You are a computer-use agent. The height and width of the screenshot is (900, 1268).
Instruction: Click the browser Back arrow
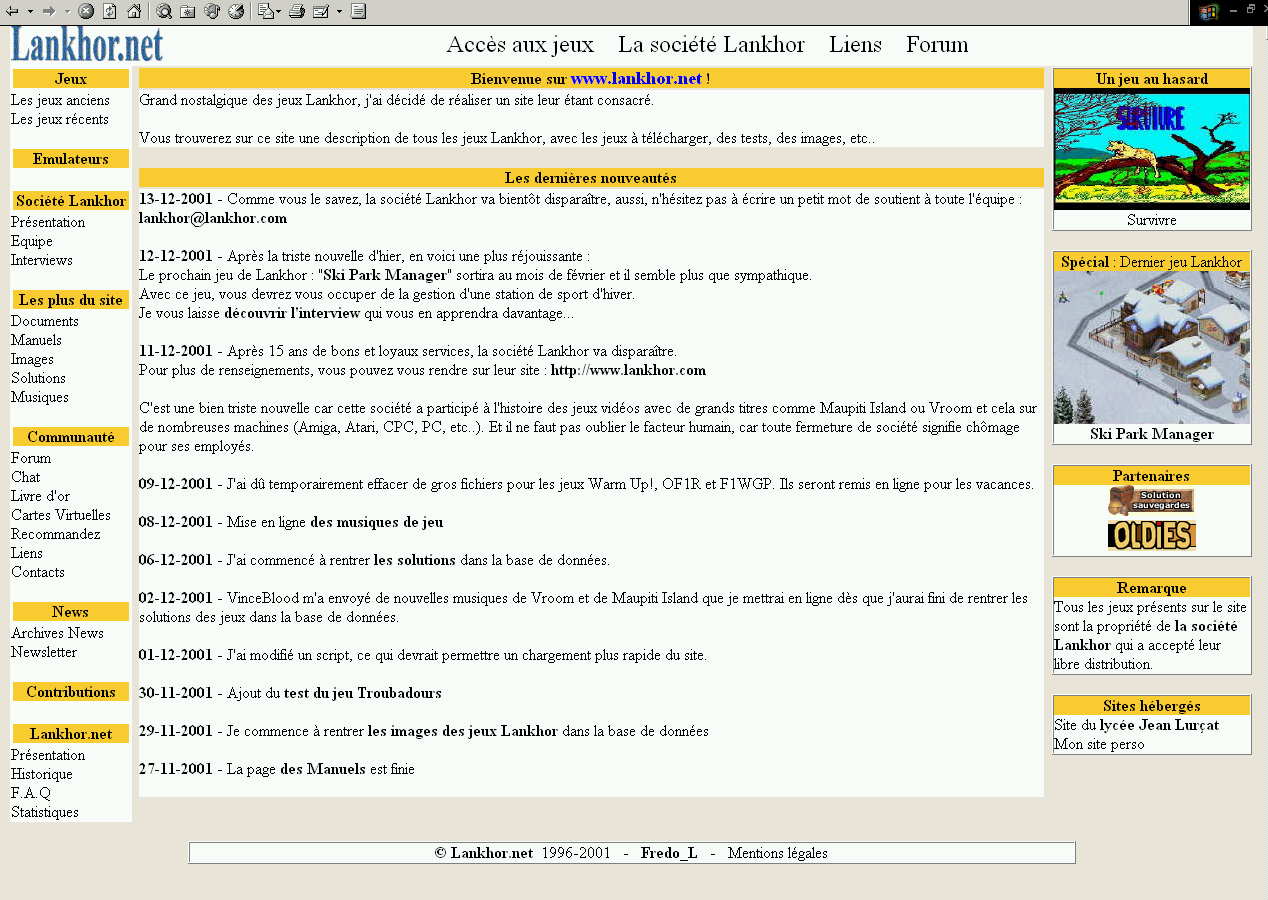[12, 12]
